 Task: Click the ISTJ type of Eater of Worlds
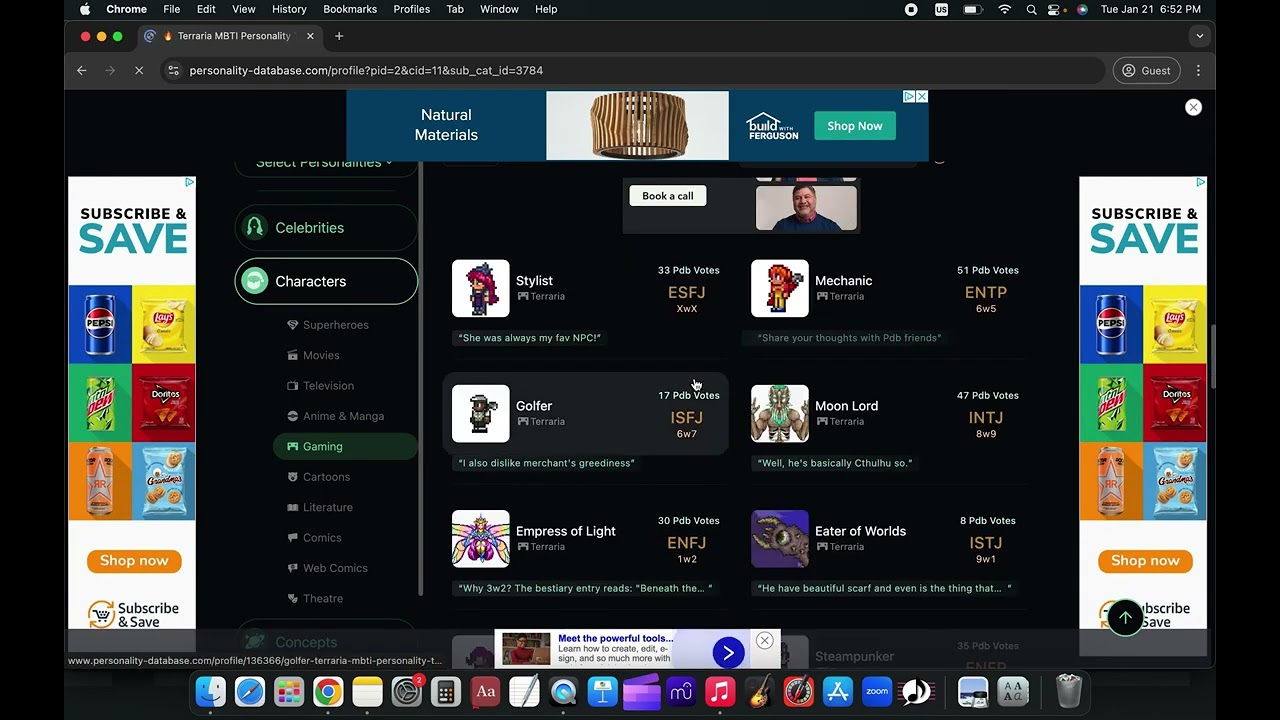point(986,543)
